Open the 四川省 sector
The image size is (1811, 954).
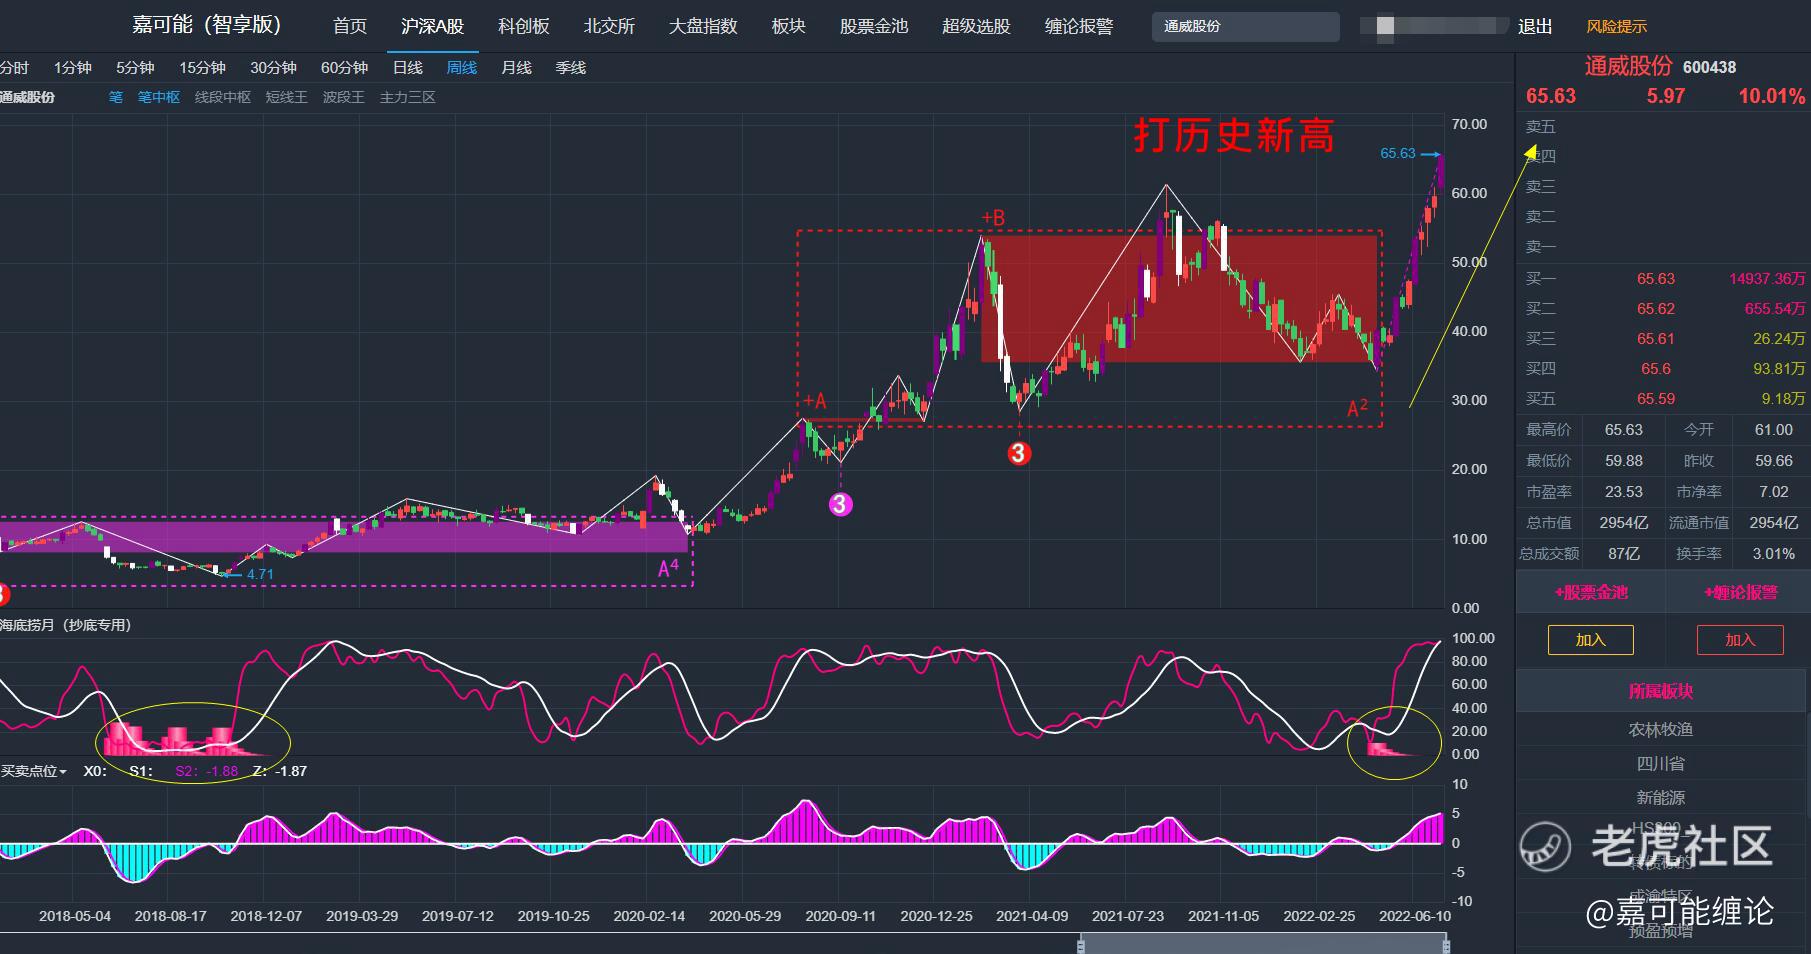click(x=1661, y=764)
